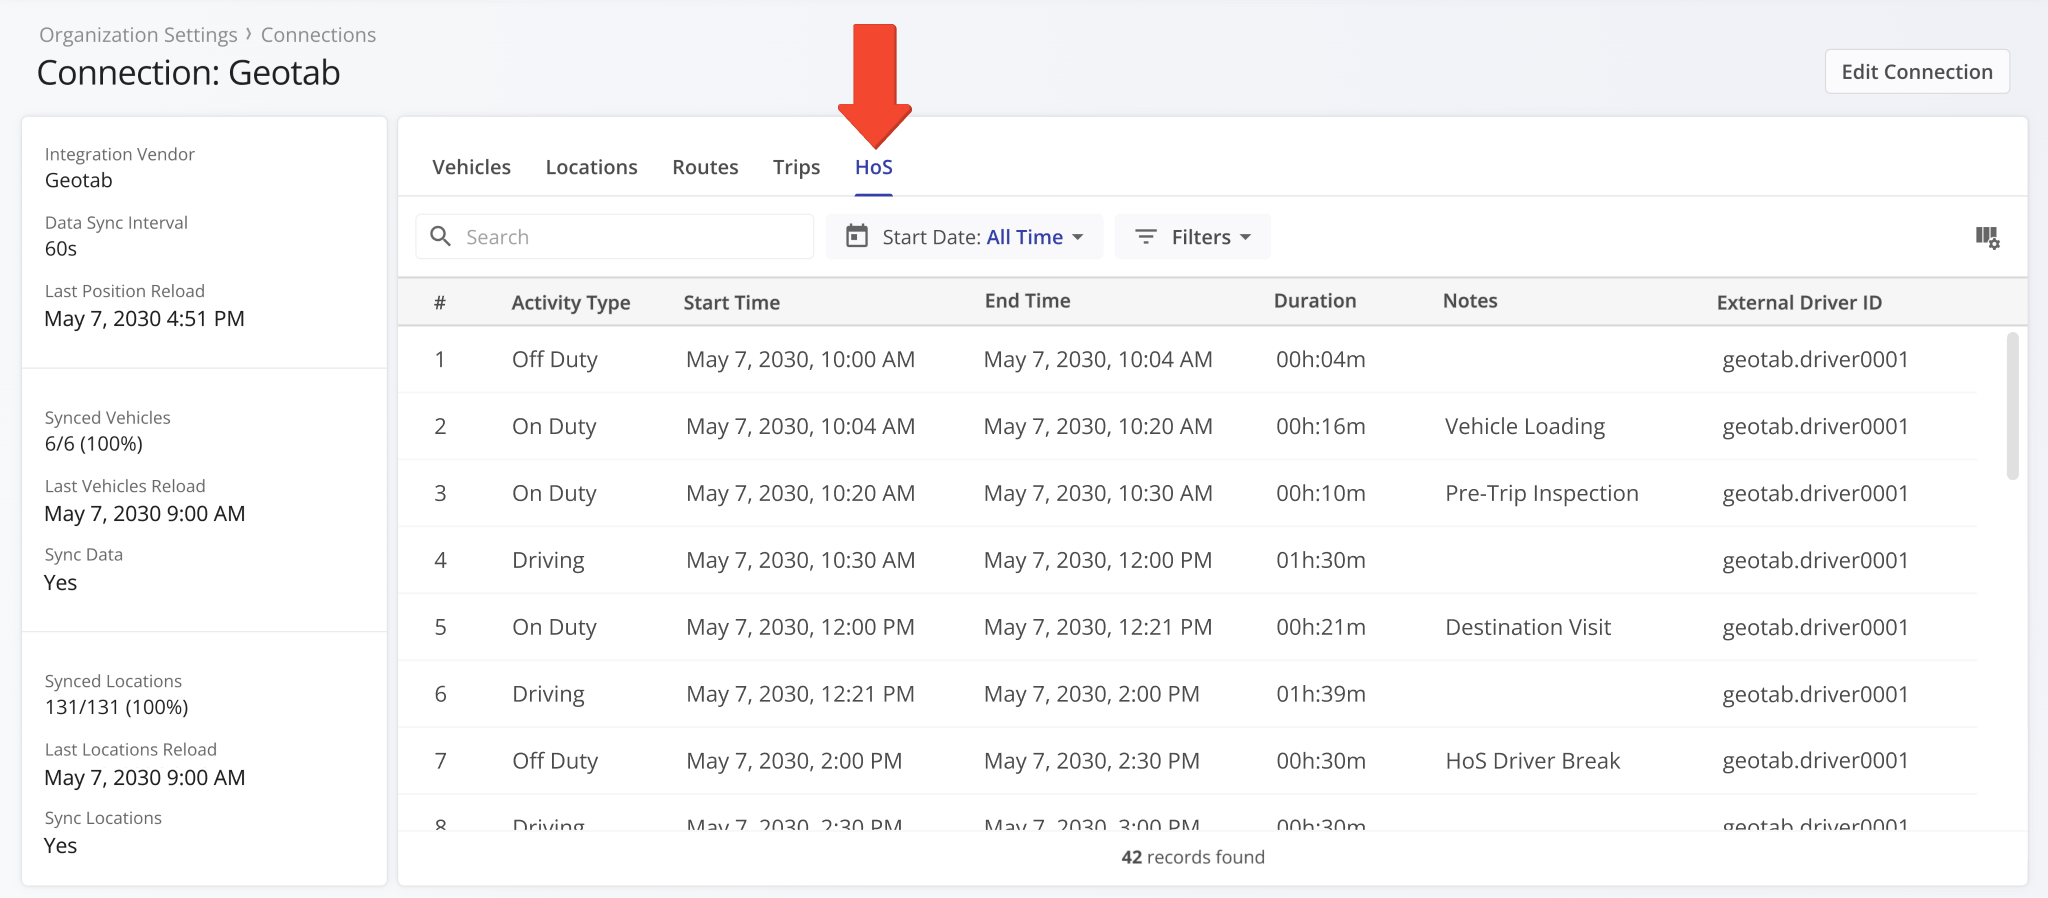Click the Notes column header
Image resolution: width=2048 pixels, height=898 pixels.
click(1469, 301)
